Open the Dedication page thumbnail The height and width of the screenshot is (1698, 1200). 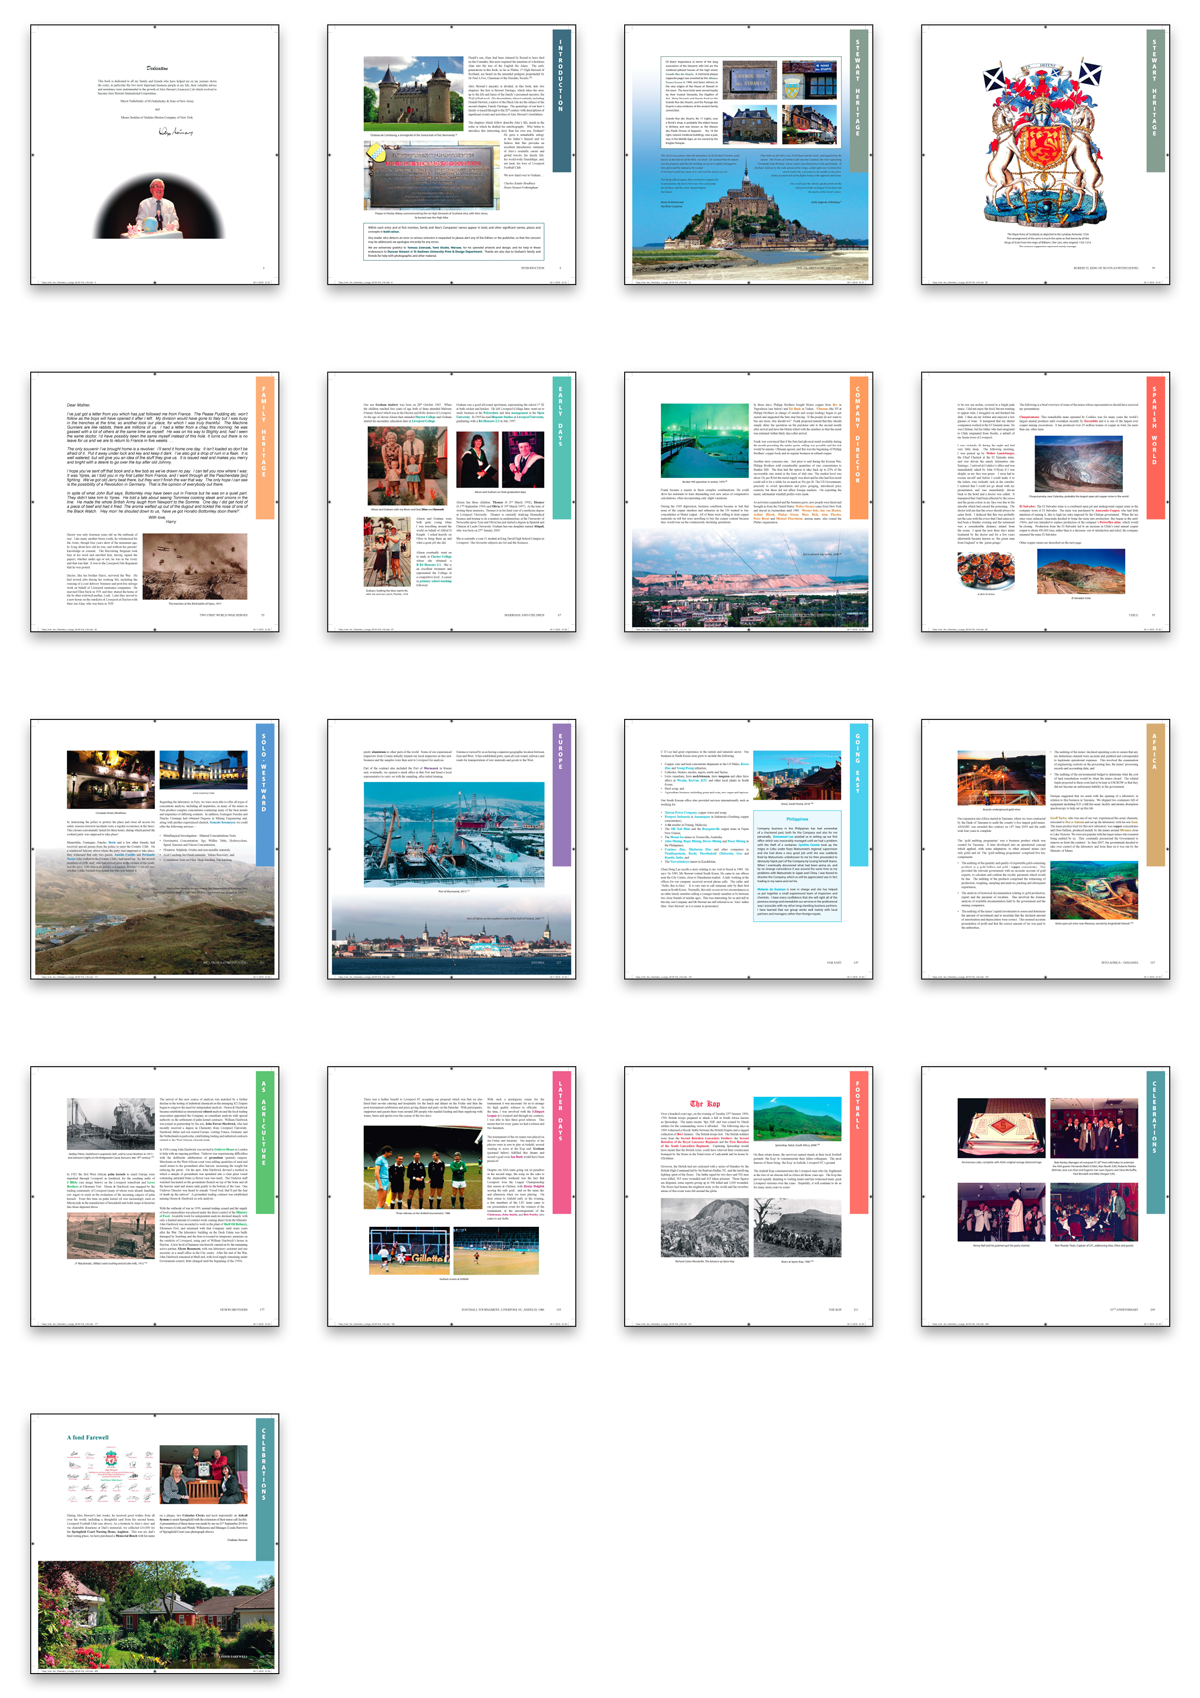click(x=154, y=155)
